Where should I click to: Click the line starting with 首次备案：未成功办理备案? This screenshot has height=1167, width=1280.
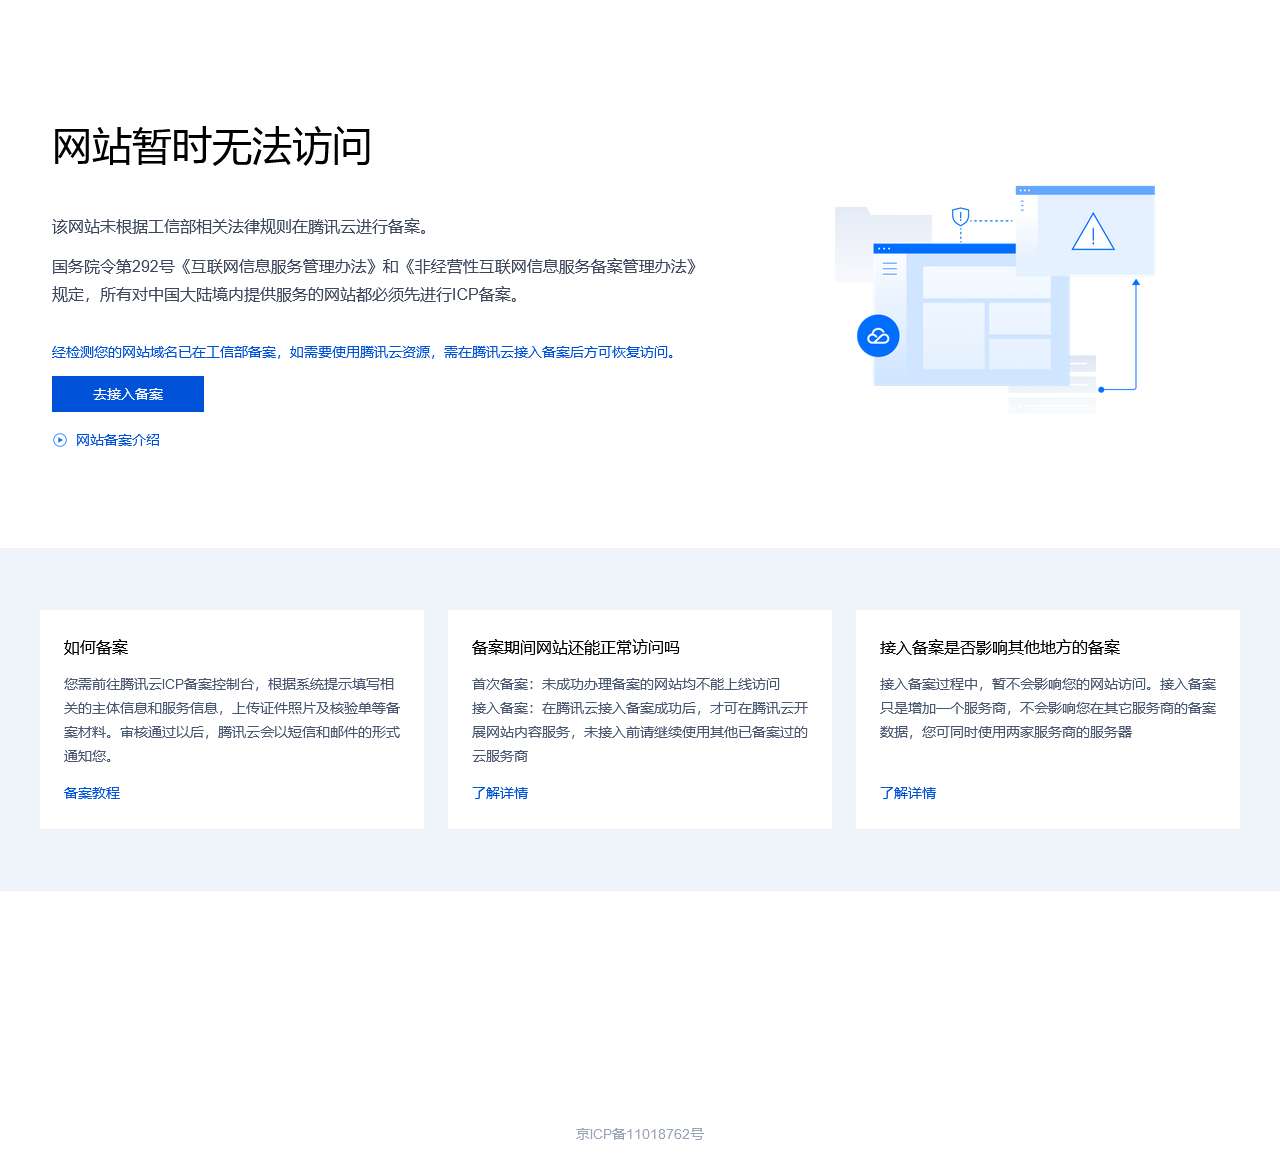coord(626,684)
